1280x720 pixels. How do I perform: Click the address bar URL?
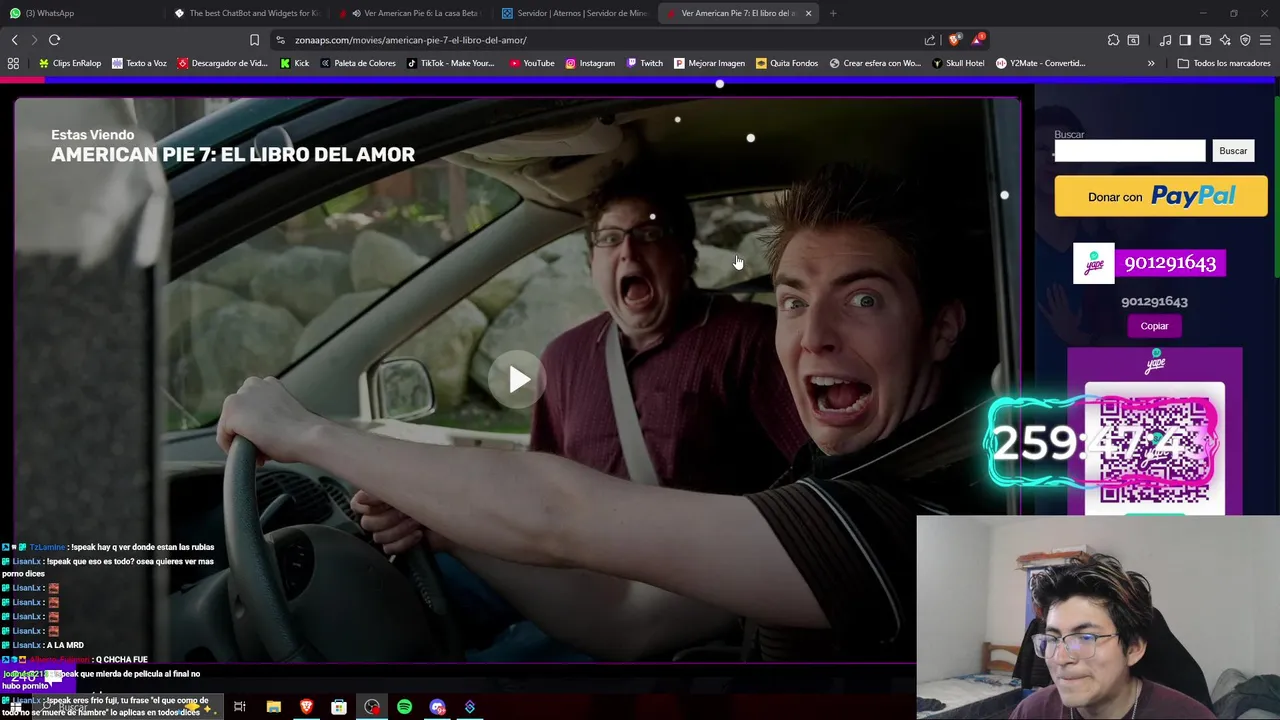[x=411, y=40]
